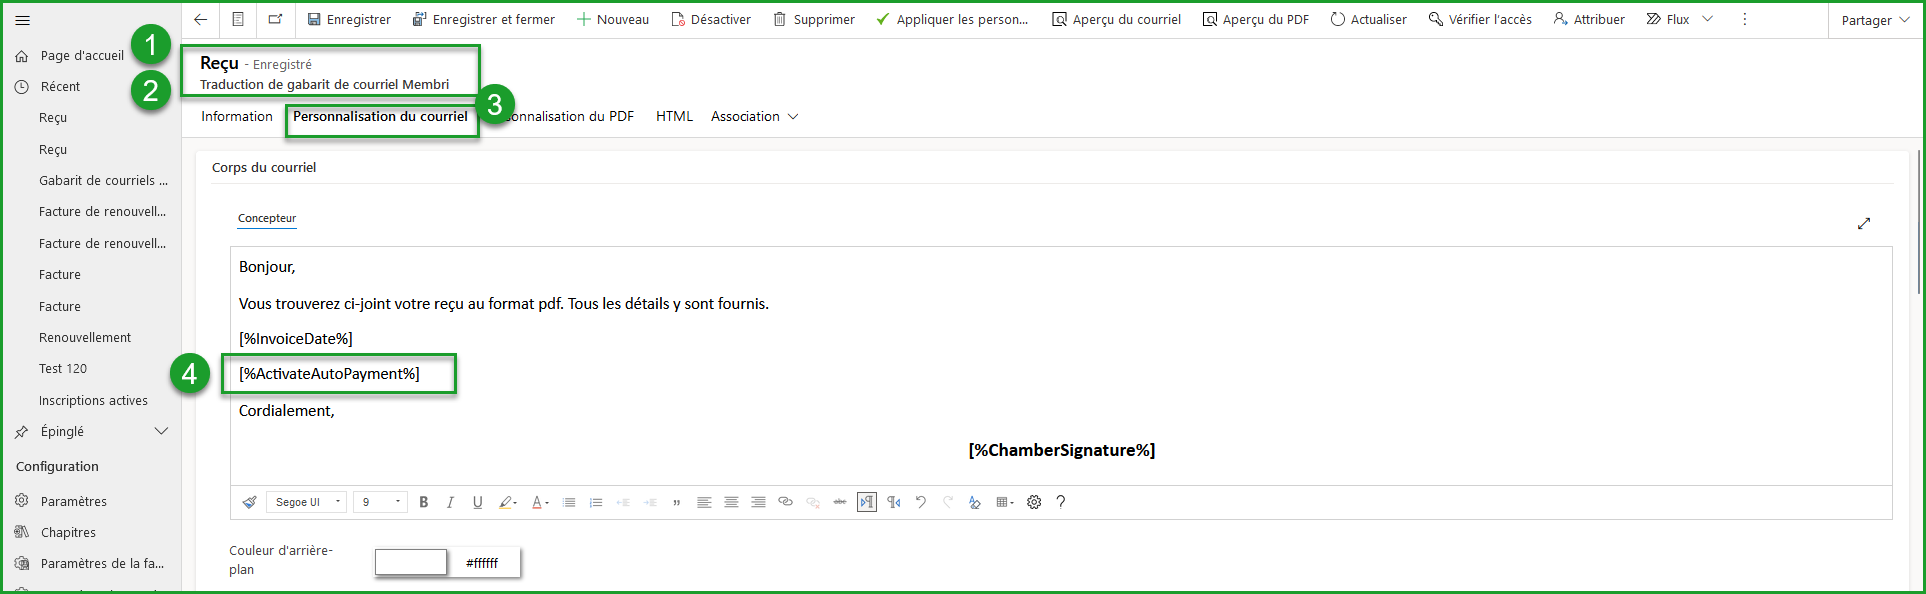Switch to the HTML tab
The height and width of the screenshot is (594, 1926).
[x=674, y=117]
